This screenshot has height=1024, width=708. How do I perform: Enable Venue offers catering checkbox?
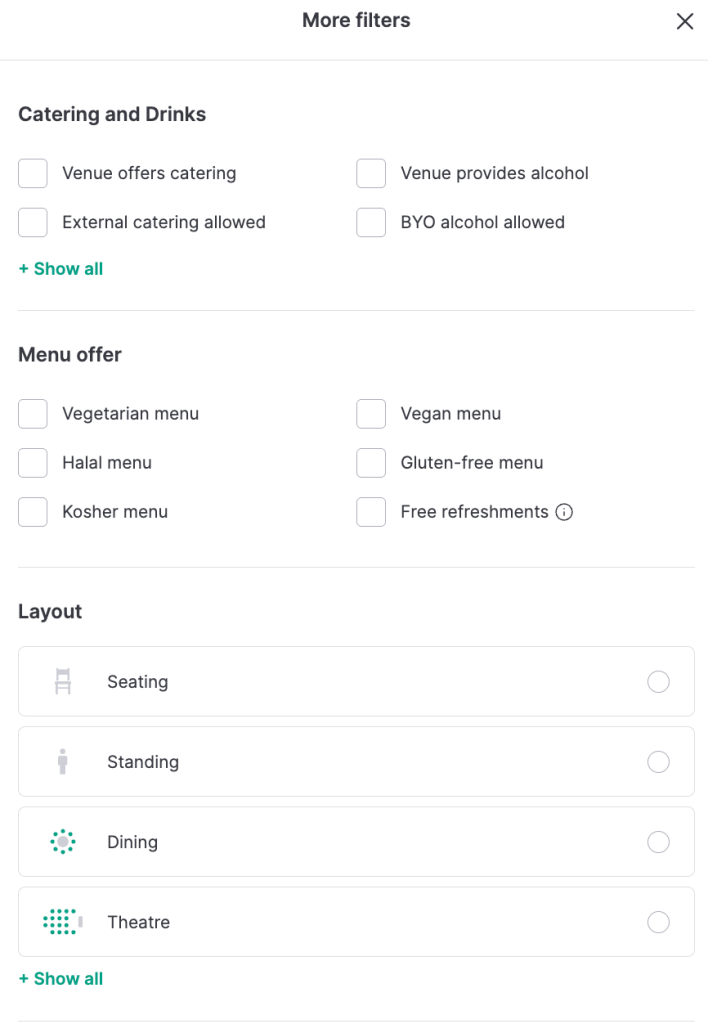point(33,173)
